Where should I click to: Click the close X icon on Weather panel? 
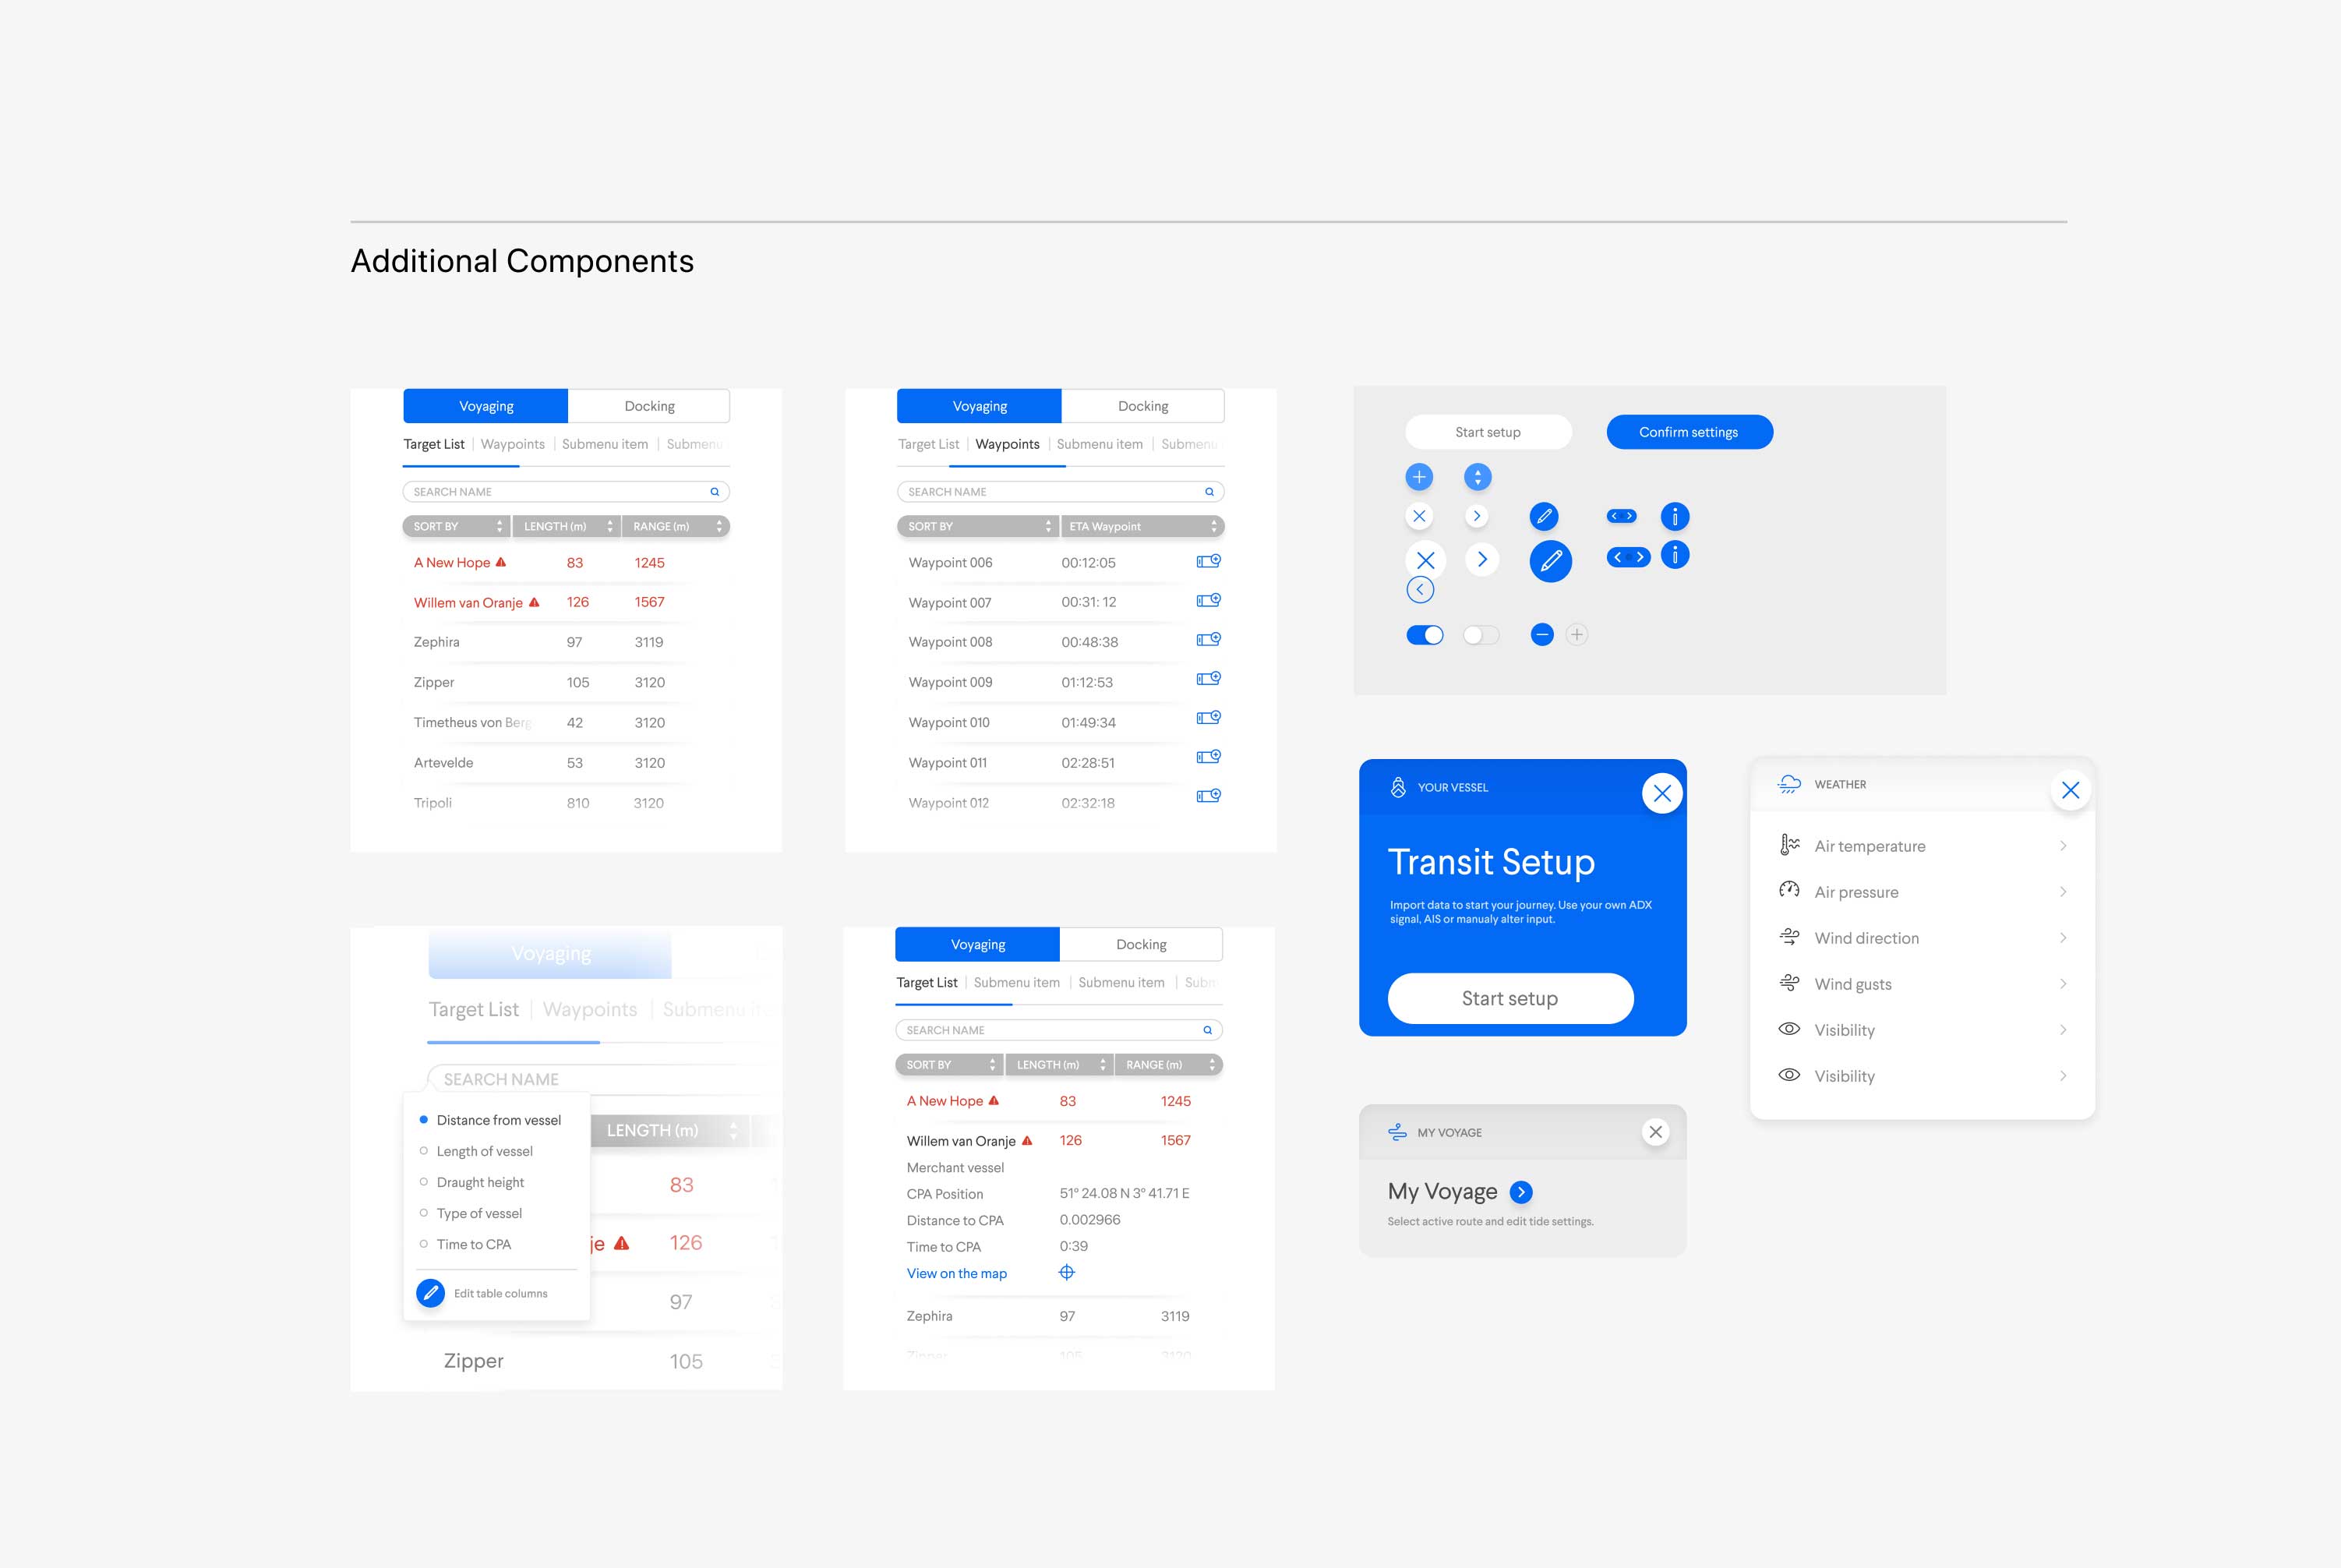point(2070,789)
